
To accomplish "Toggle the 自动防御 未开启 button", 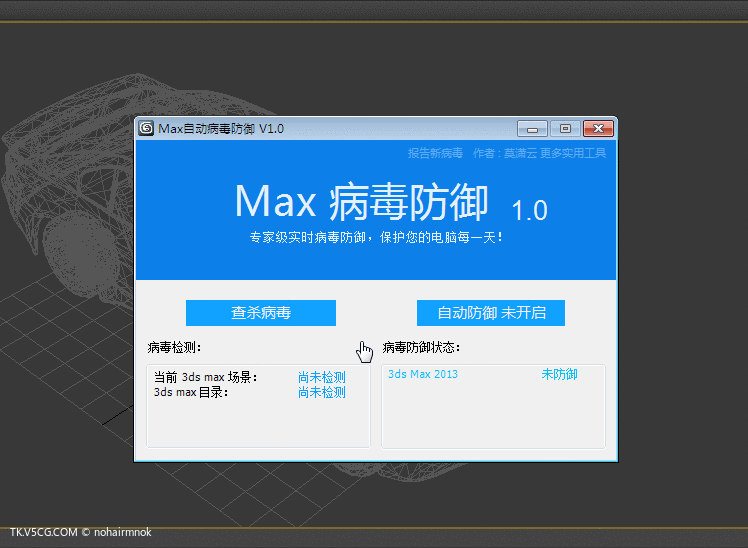I will click(490, 312).
